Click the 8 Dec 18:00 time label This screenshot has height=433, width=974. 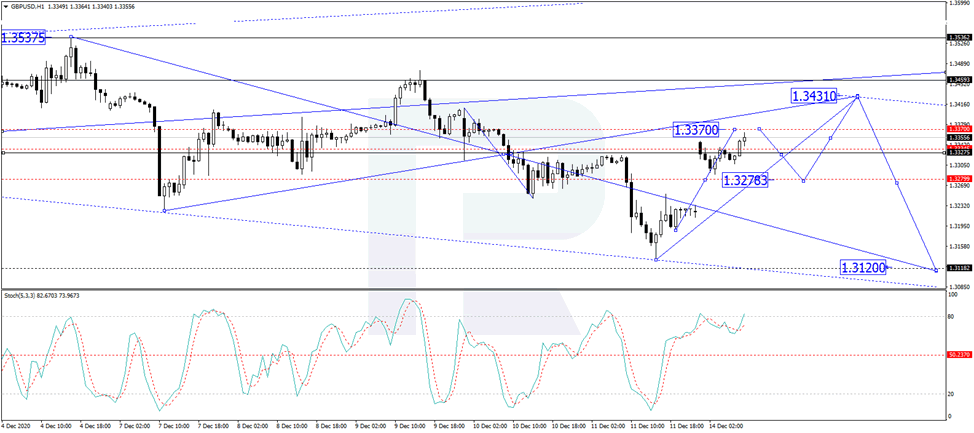point(333,427)
